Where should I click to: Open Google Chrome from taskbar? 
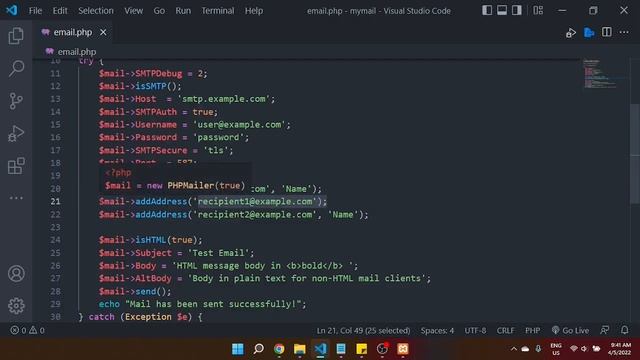coord(279,349)
